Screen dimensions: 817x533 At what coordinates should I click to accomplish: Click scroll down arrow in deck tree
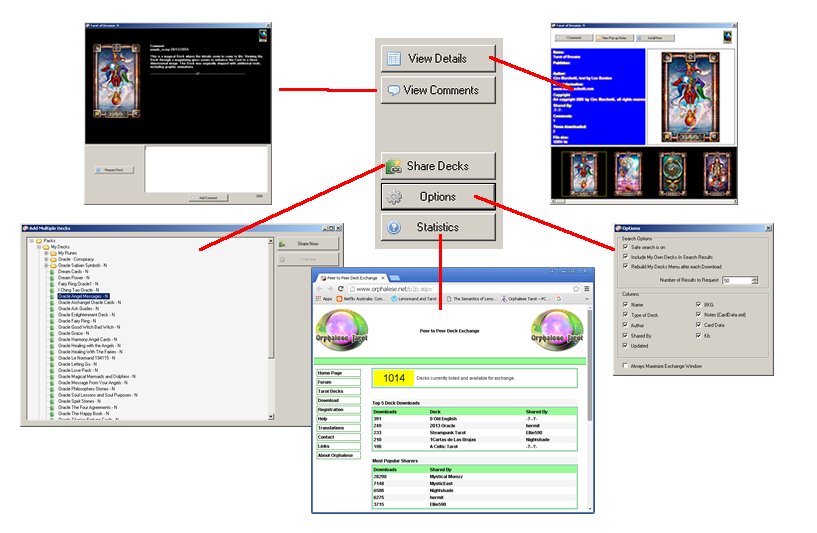click(270, 416)
